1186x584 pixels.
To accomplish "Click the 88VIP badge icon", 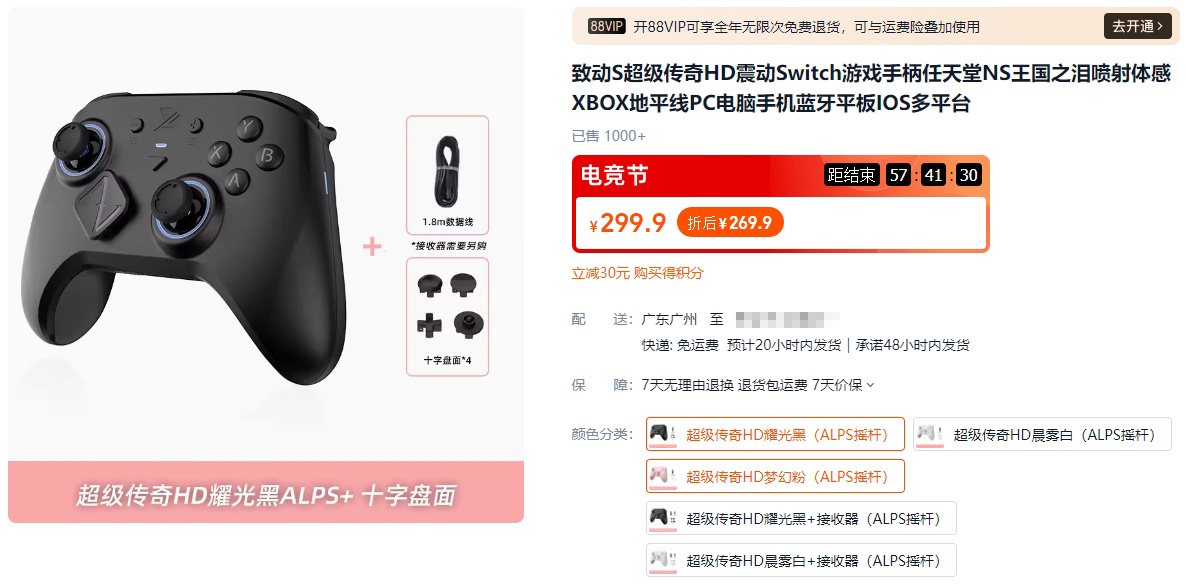I will (607, 26).
